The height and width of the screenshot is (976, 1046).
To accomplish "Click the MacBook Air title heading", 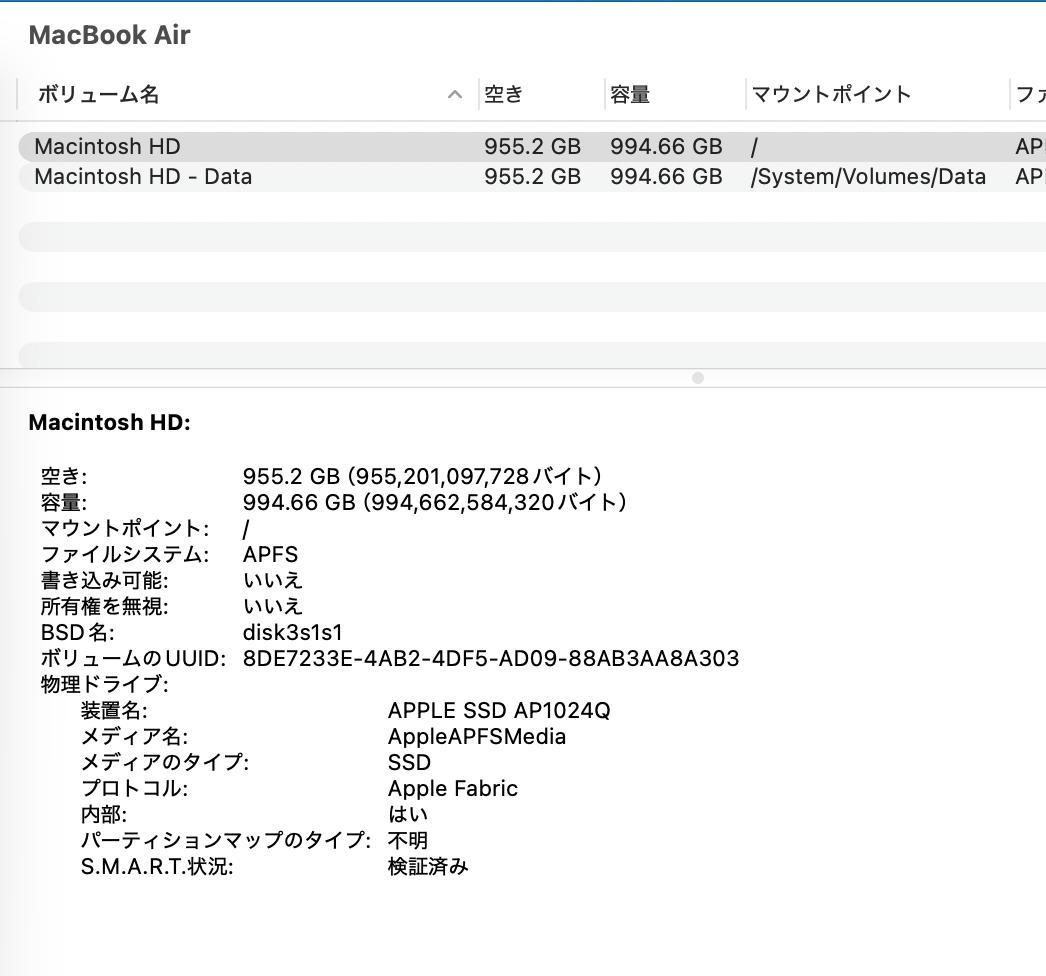I will point(109,34).
